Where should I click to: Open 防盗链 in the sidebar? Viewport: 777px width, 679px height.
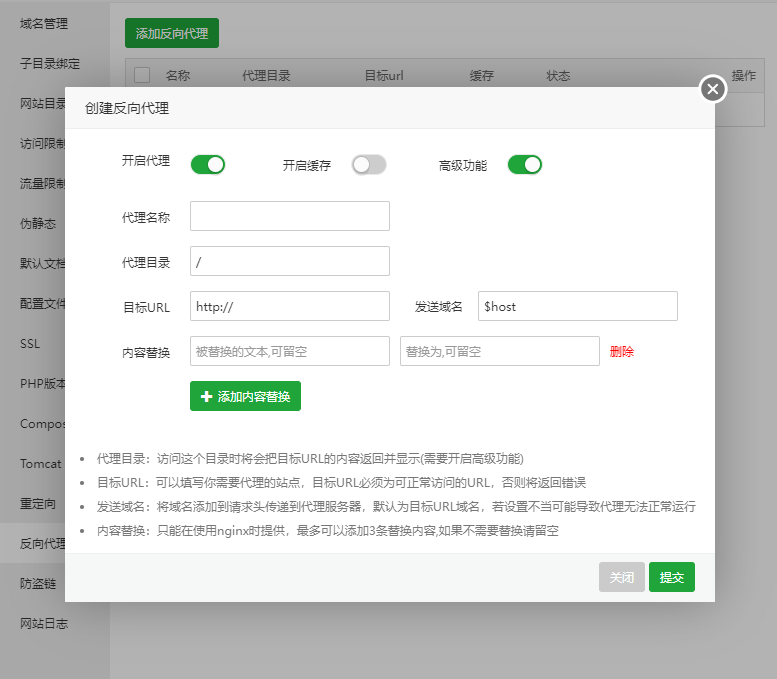[38, 584]
